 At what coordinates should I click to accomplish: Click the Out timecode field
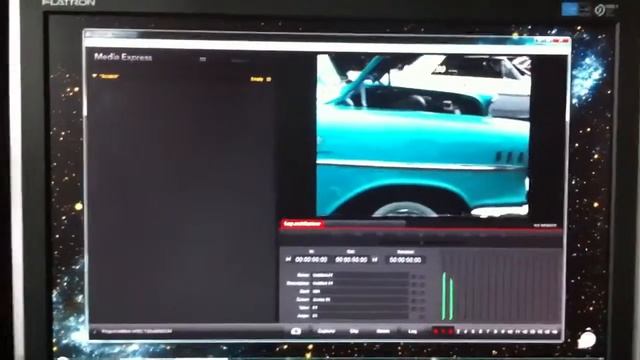[x=351, y=260]
